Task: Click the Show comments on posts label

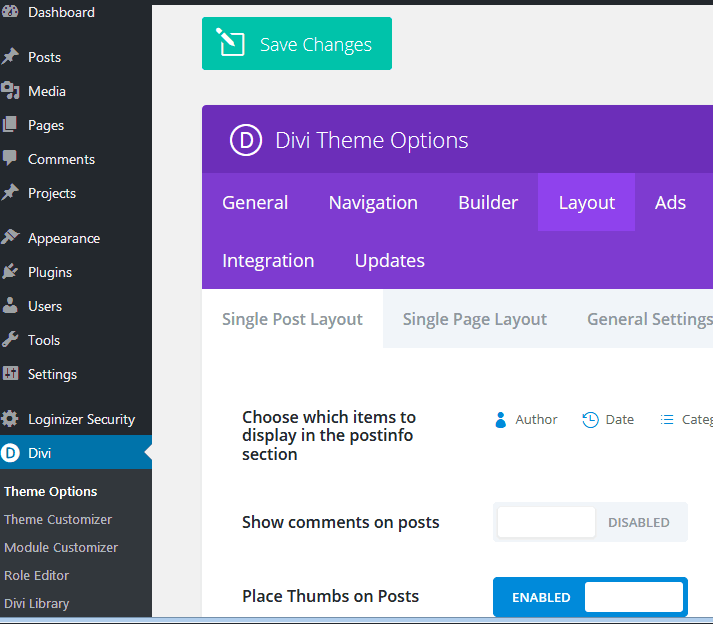Action: (341, 522)
